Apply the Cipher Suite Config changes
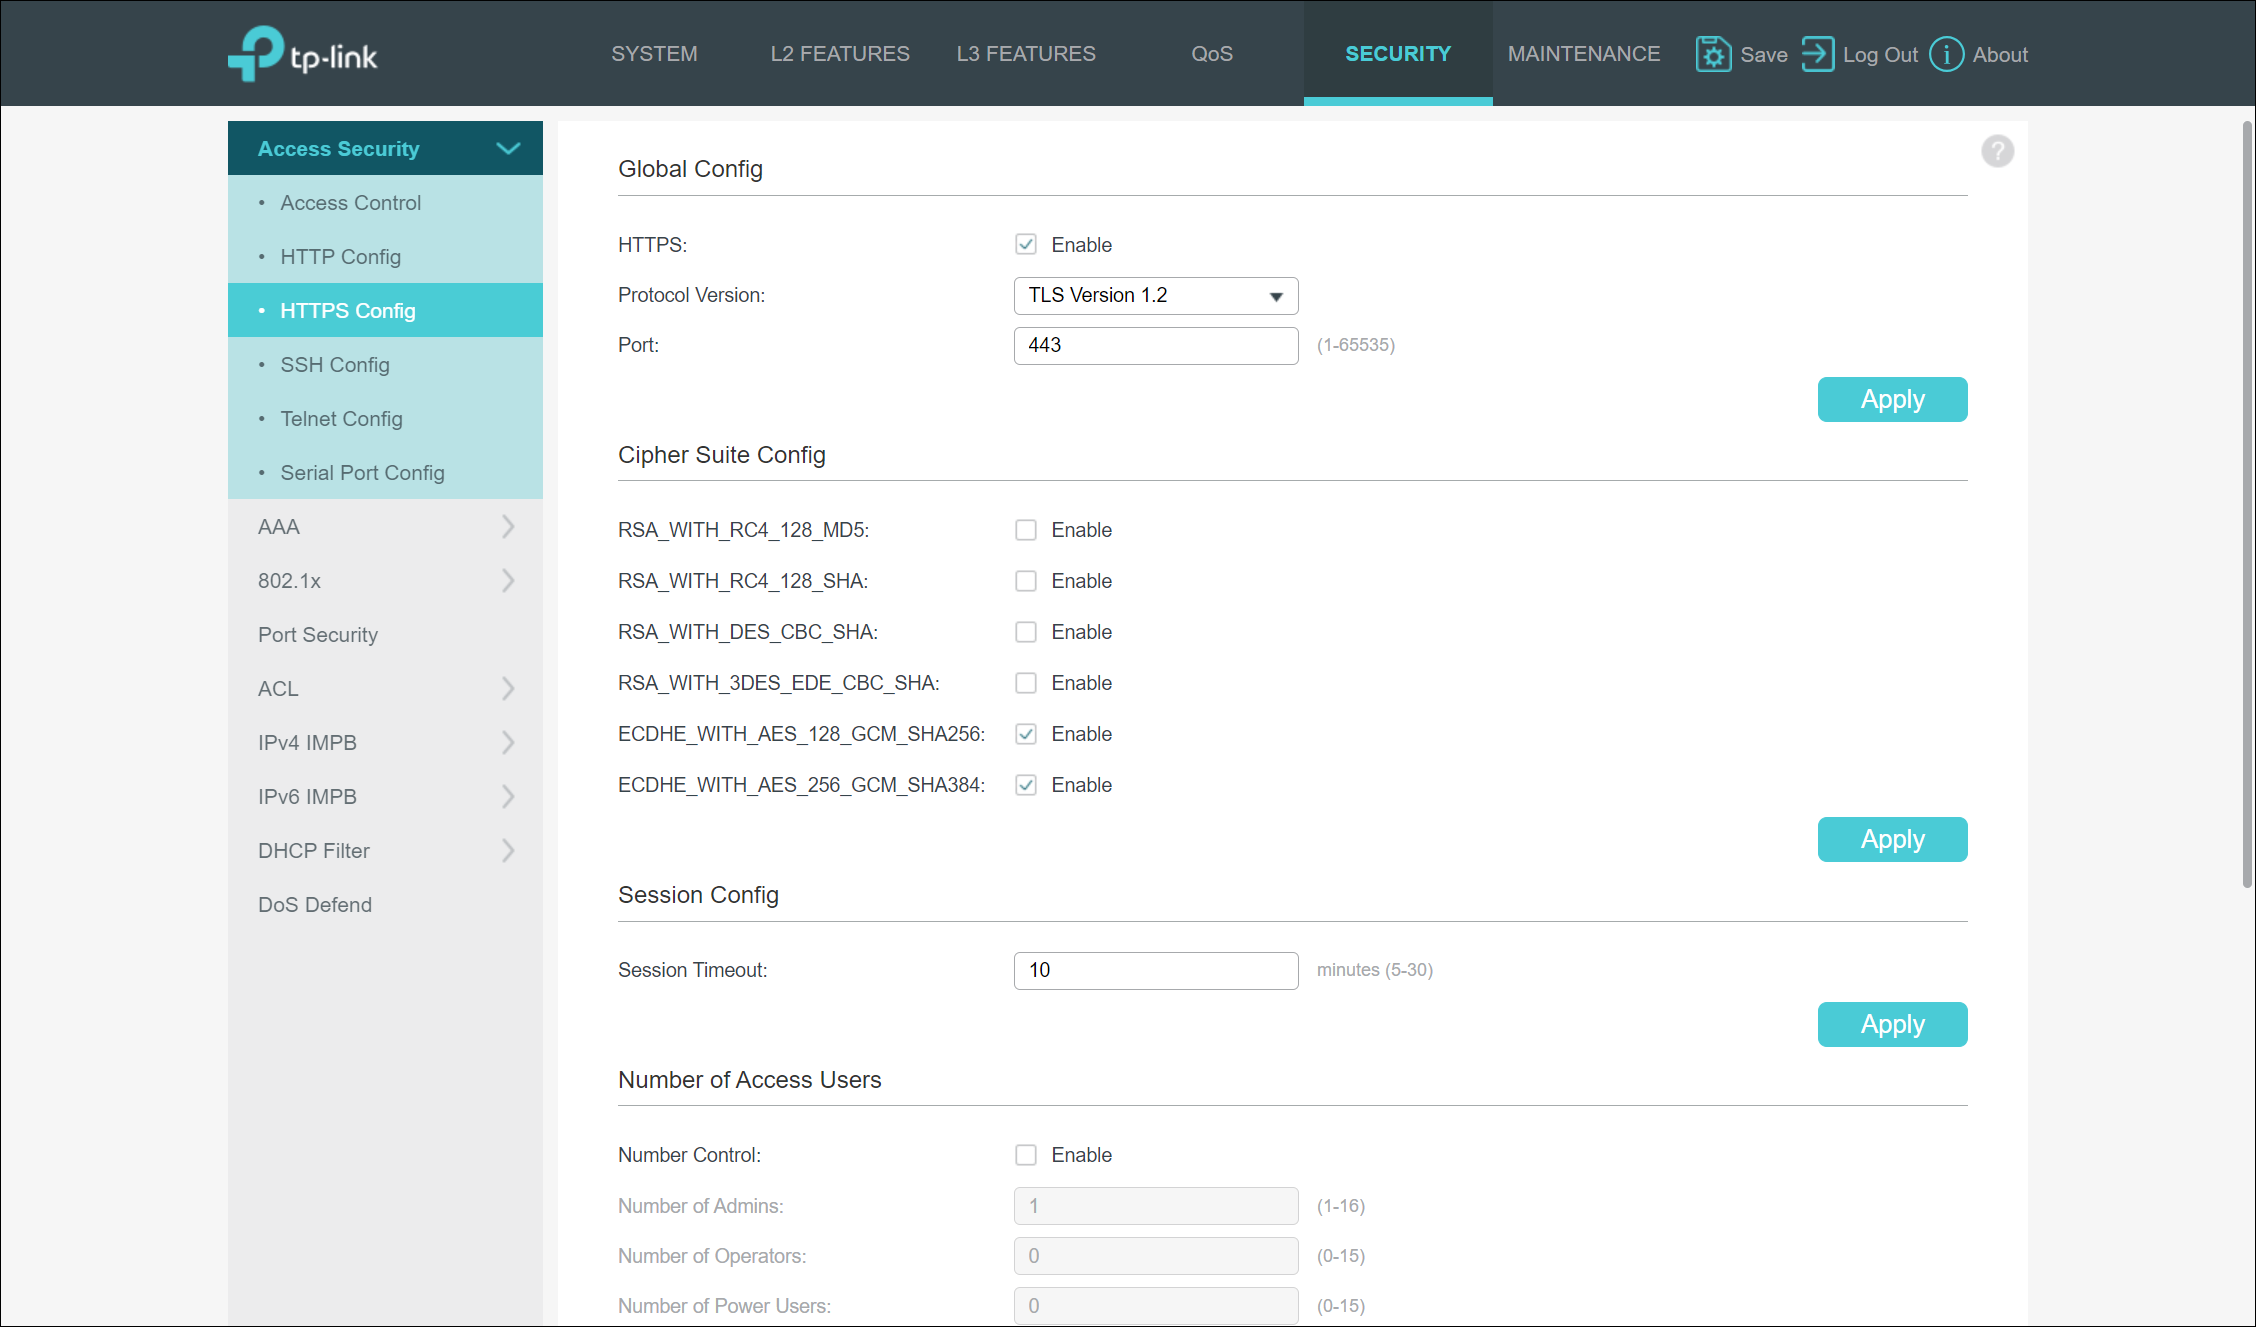 (x=1891, y=839)
